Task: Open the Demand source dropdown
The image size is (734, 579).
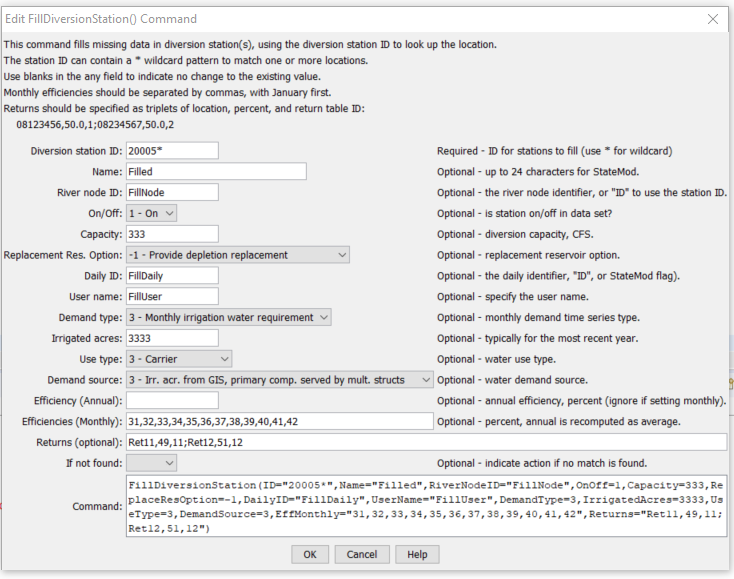Action: (x=279, y=380)
